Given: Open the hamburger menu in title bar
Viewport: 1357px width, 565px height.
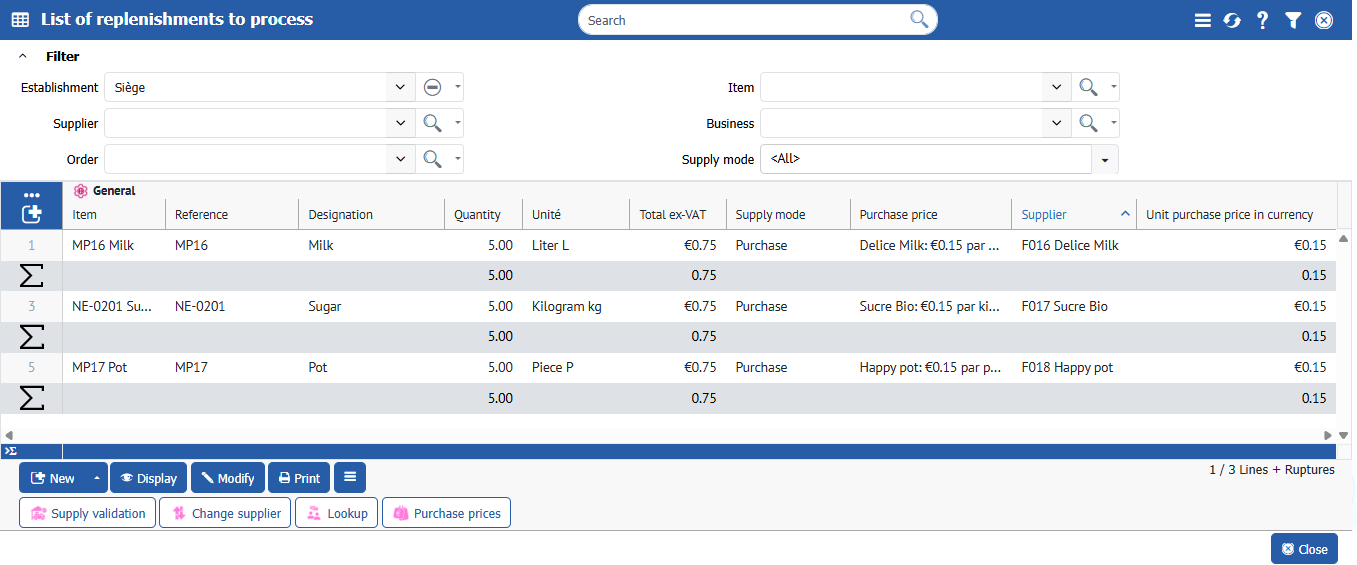Looking at the screenshot, I should [1203, 20].
